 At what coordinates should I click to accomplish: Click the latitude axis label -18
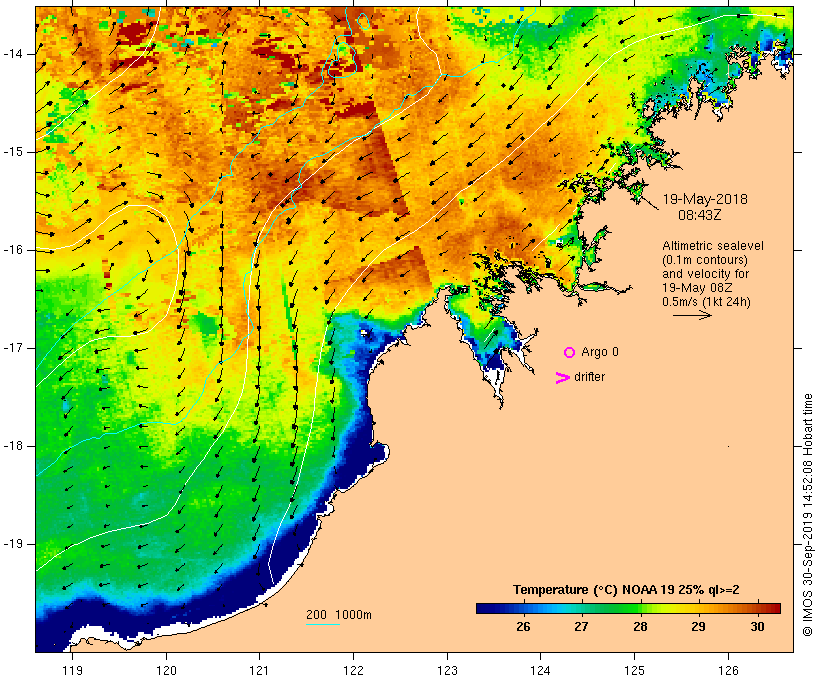pyautogui.click(x=13, y=446)
